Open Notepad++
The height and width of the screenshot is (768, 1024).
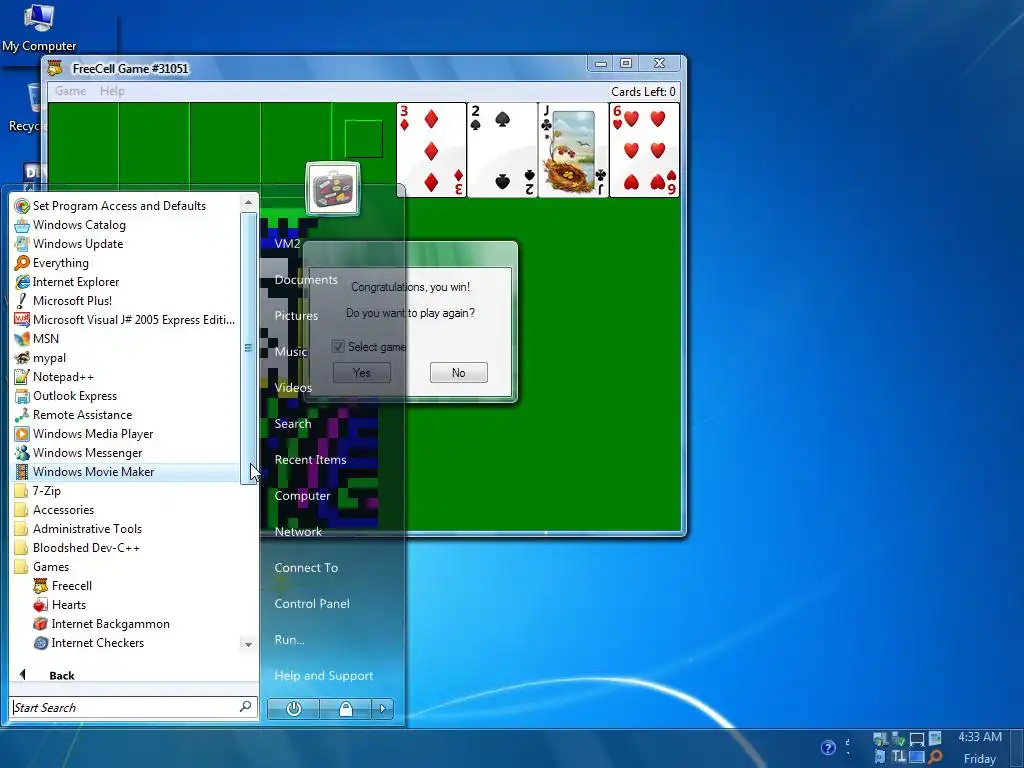coord(54,377)
